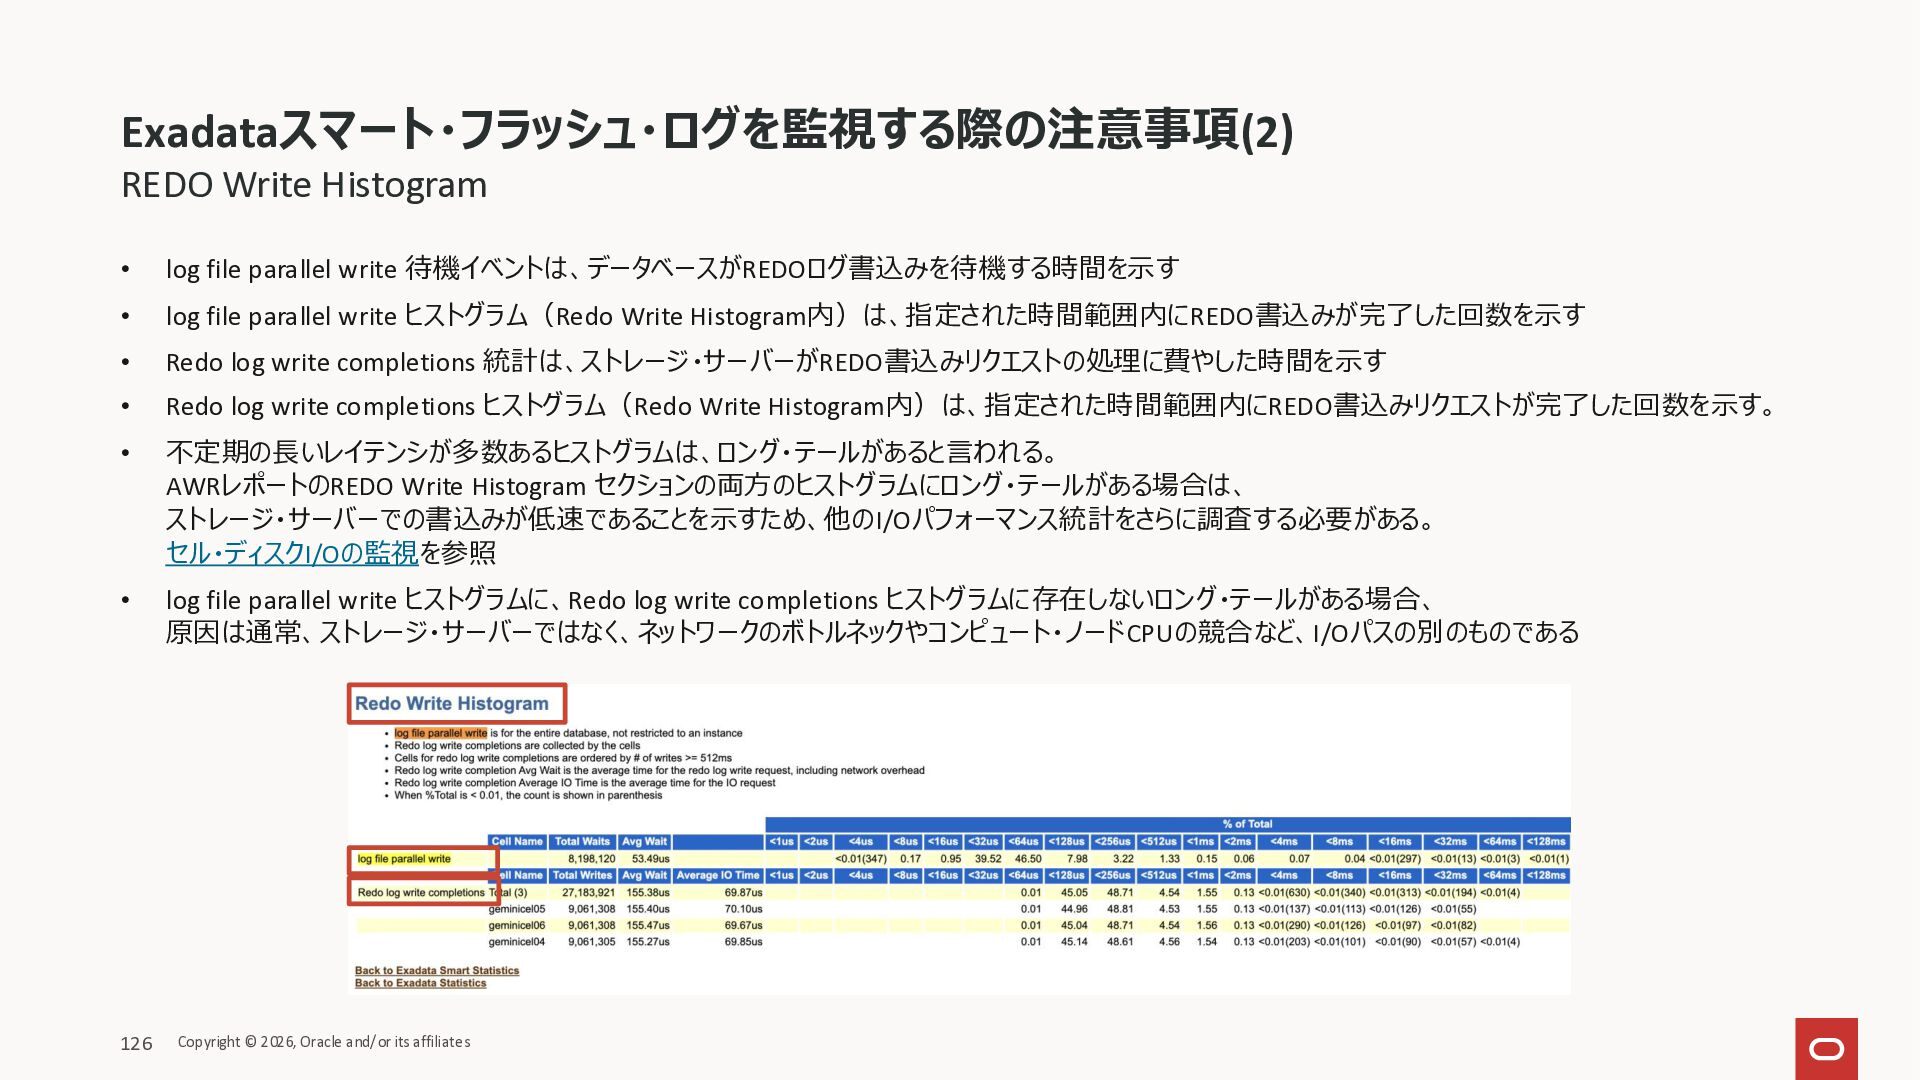Click the slide title Exadataスマート・フラッシュ・ログ
Image resolution: width=1920 pixels, height=1080 pixels.
(706, 131)
